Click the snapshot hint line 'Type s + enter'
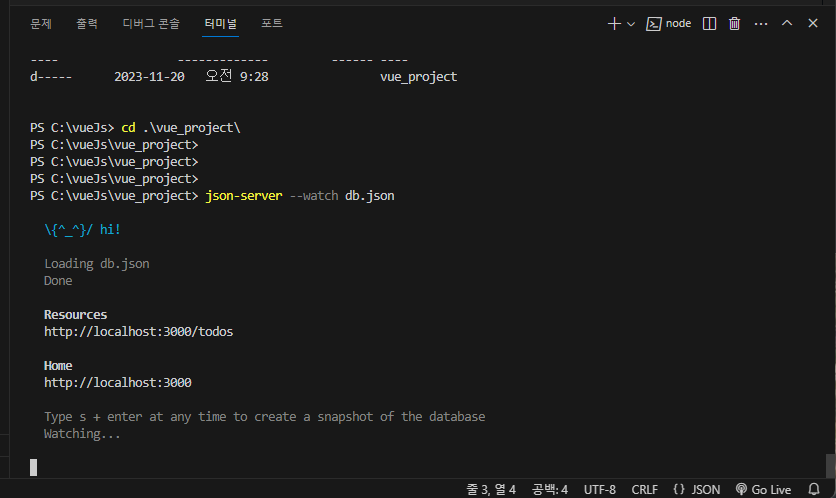The image size is (836, 498). [x=264, y=416]
